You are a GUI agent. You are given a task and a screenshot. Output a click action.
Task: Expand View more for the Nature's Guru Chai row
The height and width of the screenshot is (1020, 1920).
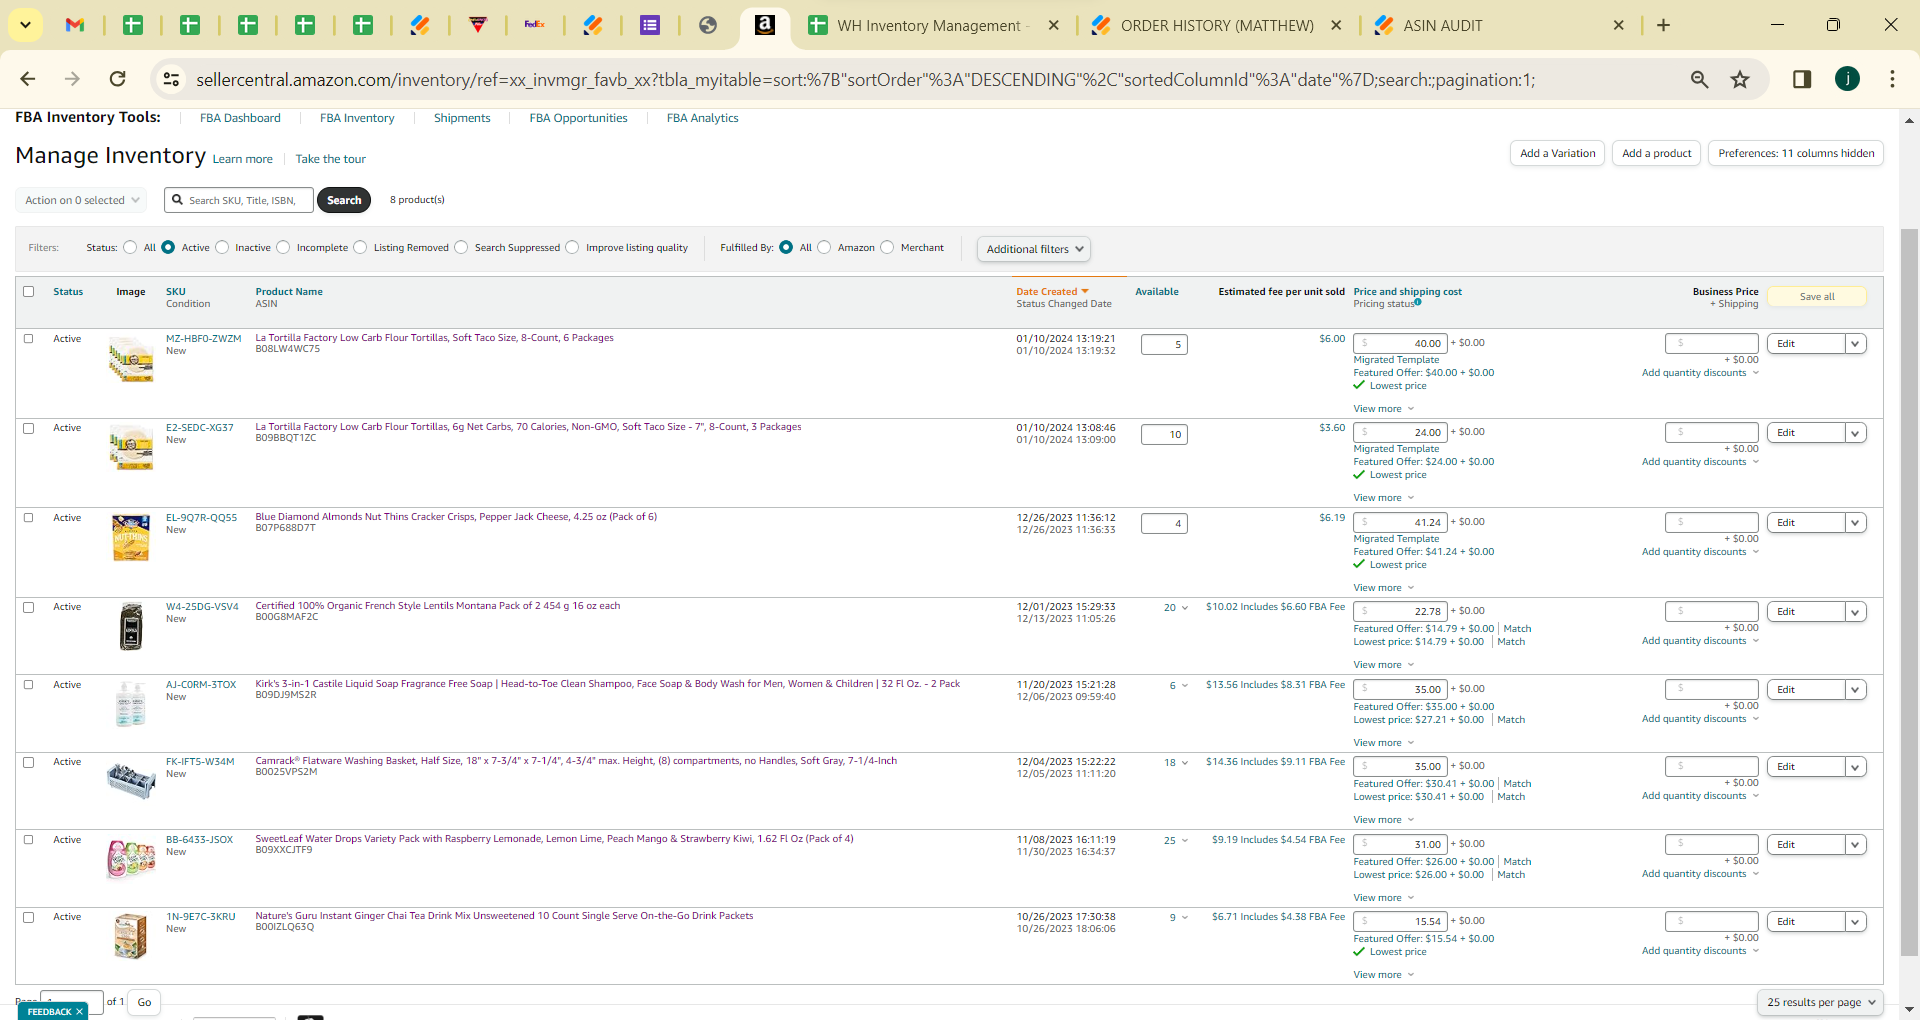1384,975
